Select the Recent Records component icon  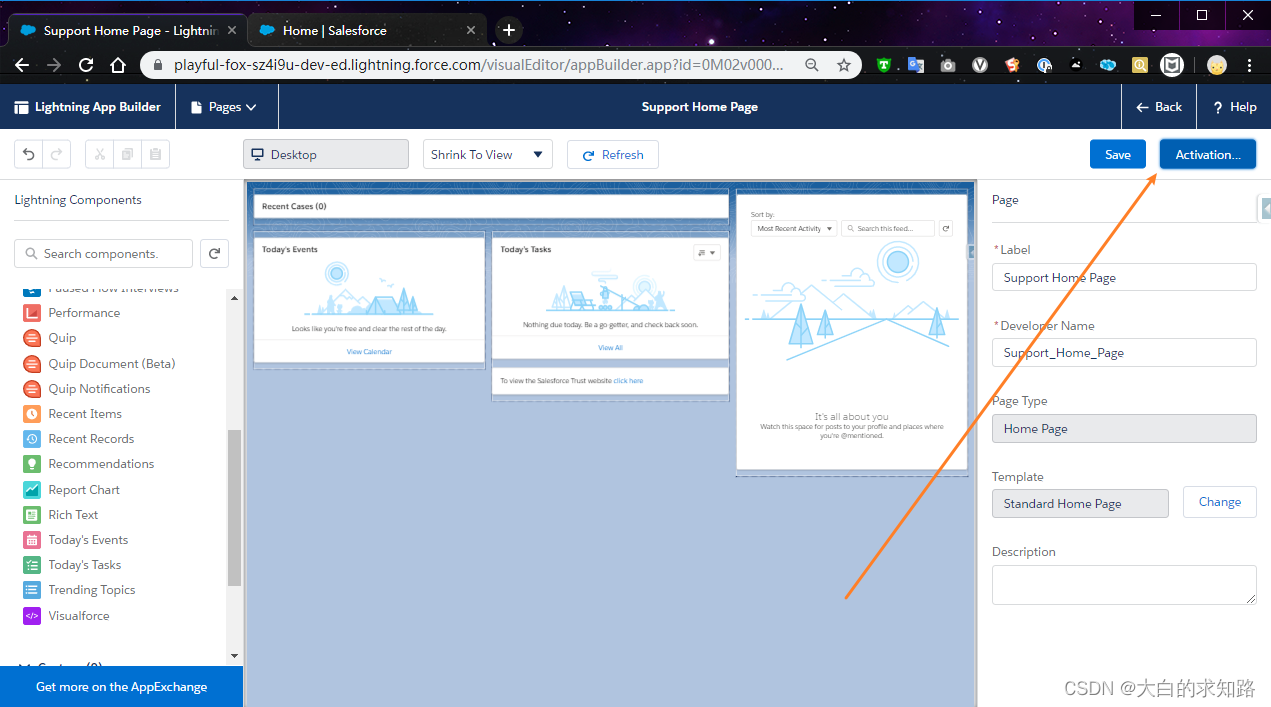pyautogui.click(x=32, y=439)
